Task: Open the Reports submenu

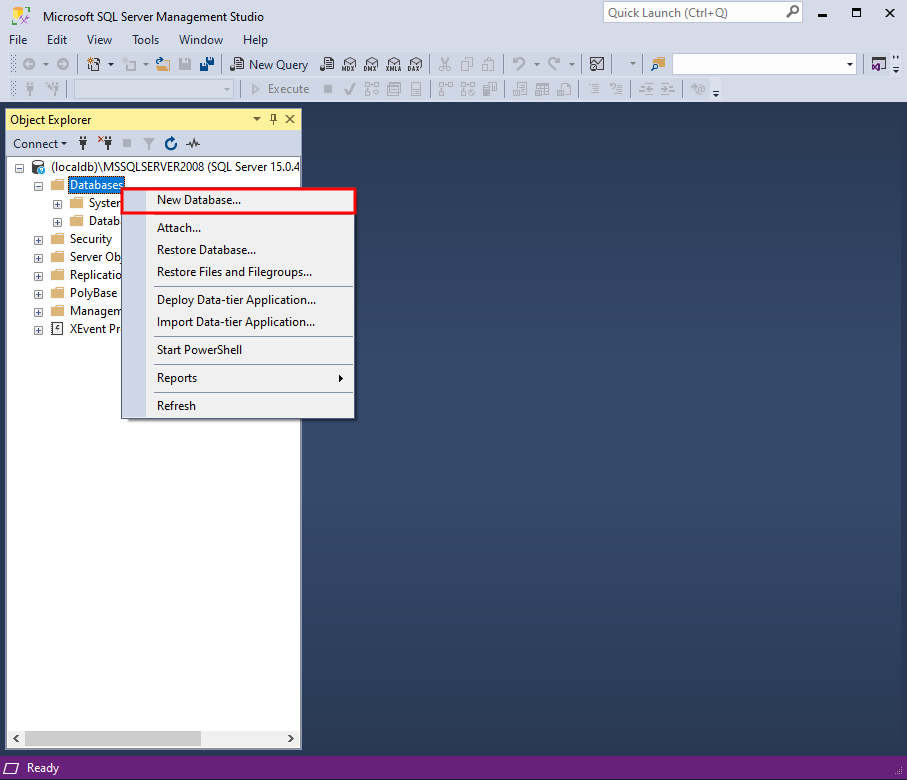Action: (177, 378)
